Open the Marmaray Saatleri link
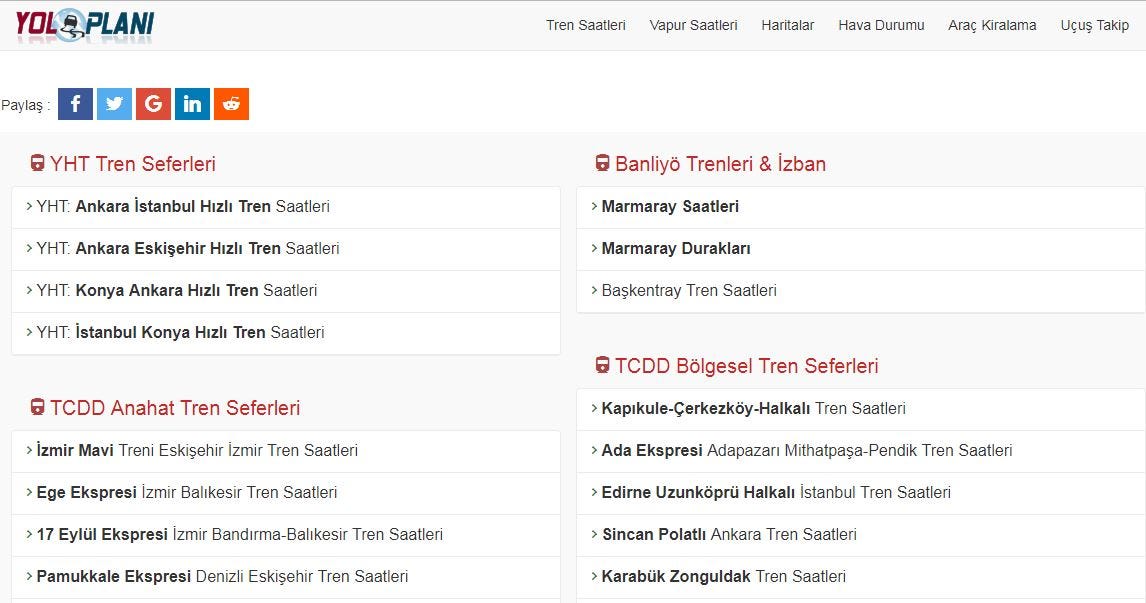 (x=669, y=206)
